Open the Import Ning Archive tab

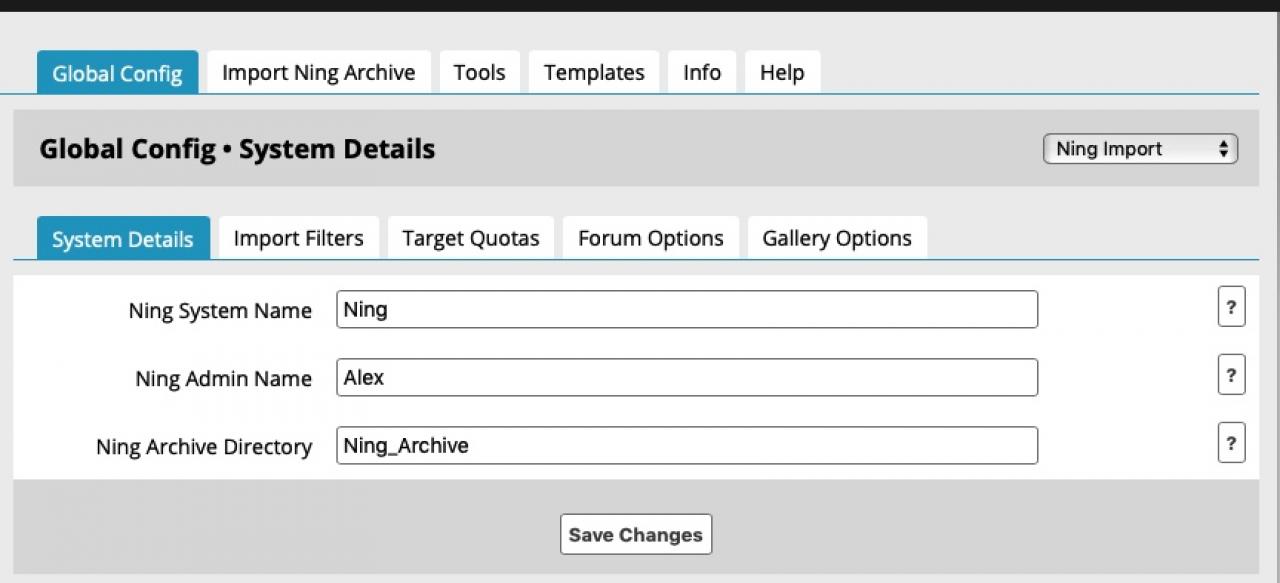click(318, 73)
